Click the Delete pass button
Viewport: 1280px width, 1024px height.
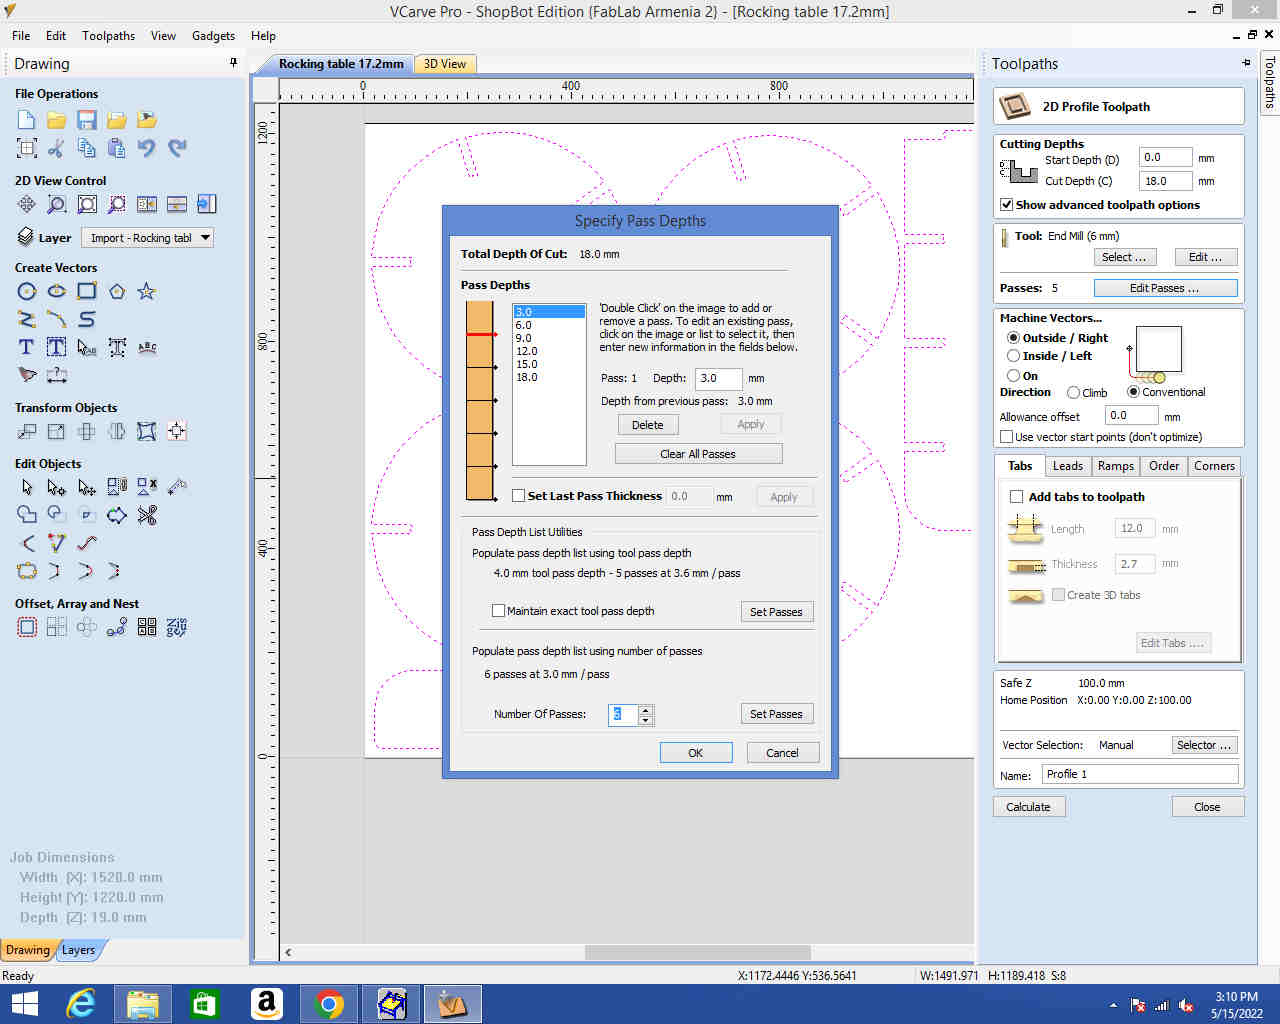tap(648, 425)
